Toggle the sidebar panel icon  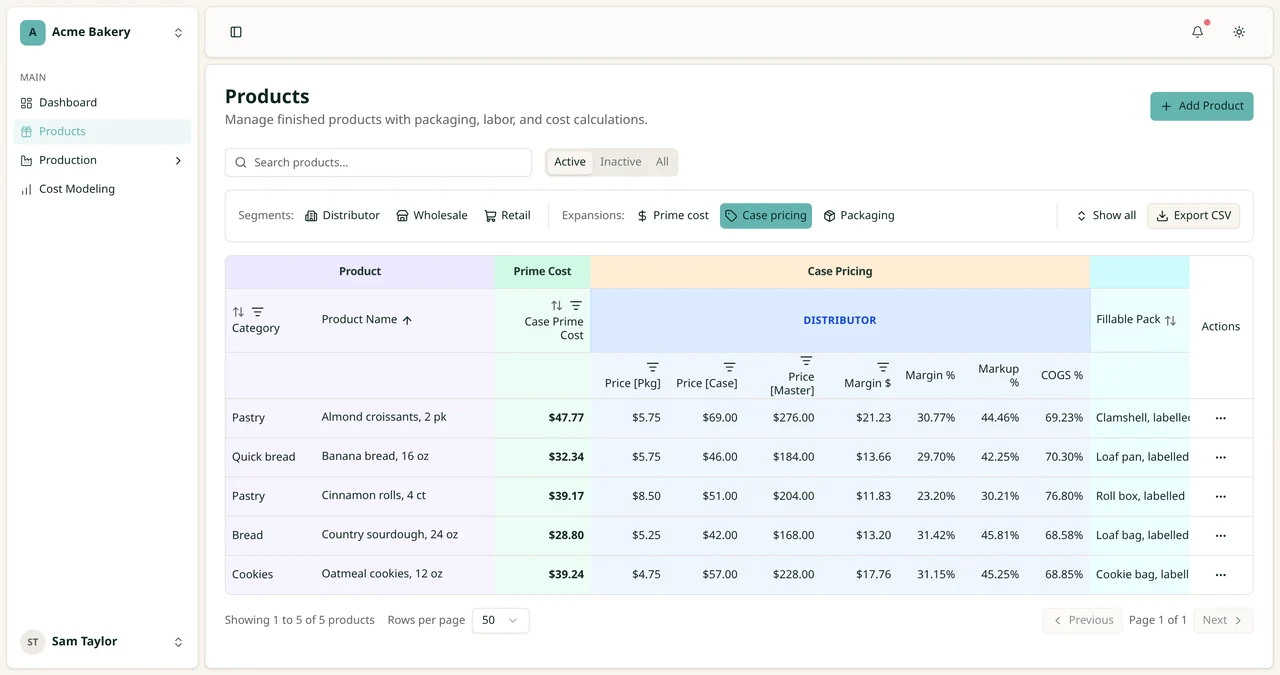(236, 32)
